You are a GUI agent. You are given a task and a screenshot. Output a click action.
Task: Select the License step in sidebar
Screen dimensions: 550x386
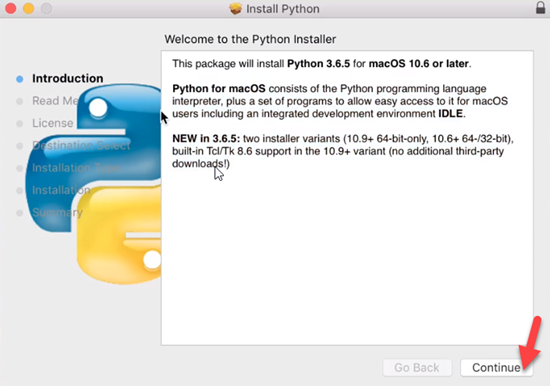[53, 123]
